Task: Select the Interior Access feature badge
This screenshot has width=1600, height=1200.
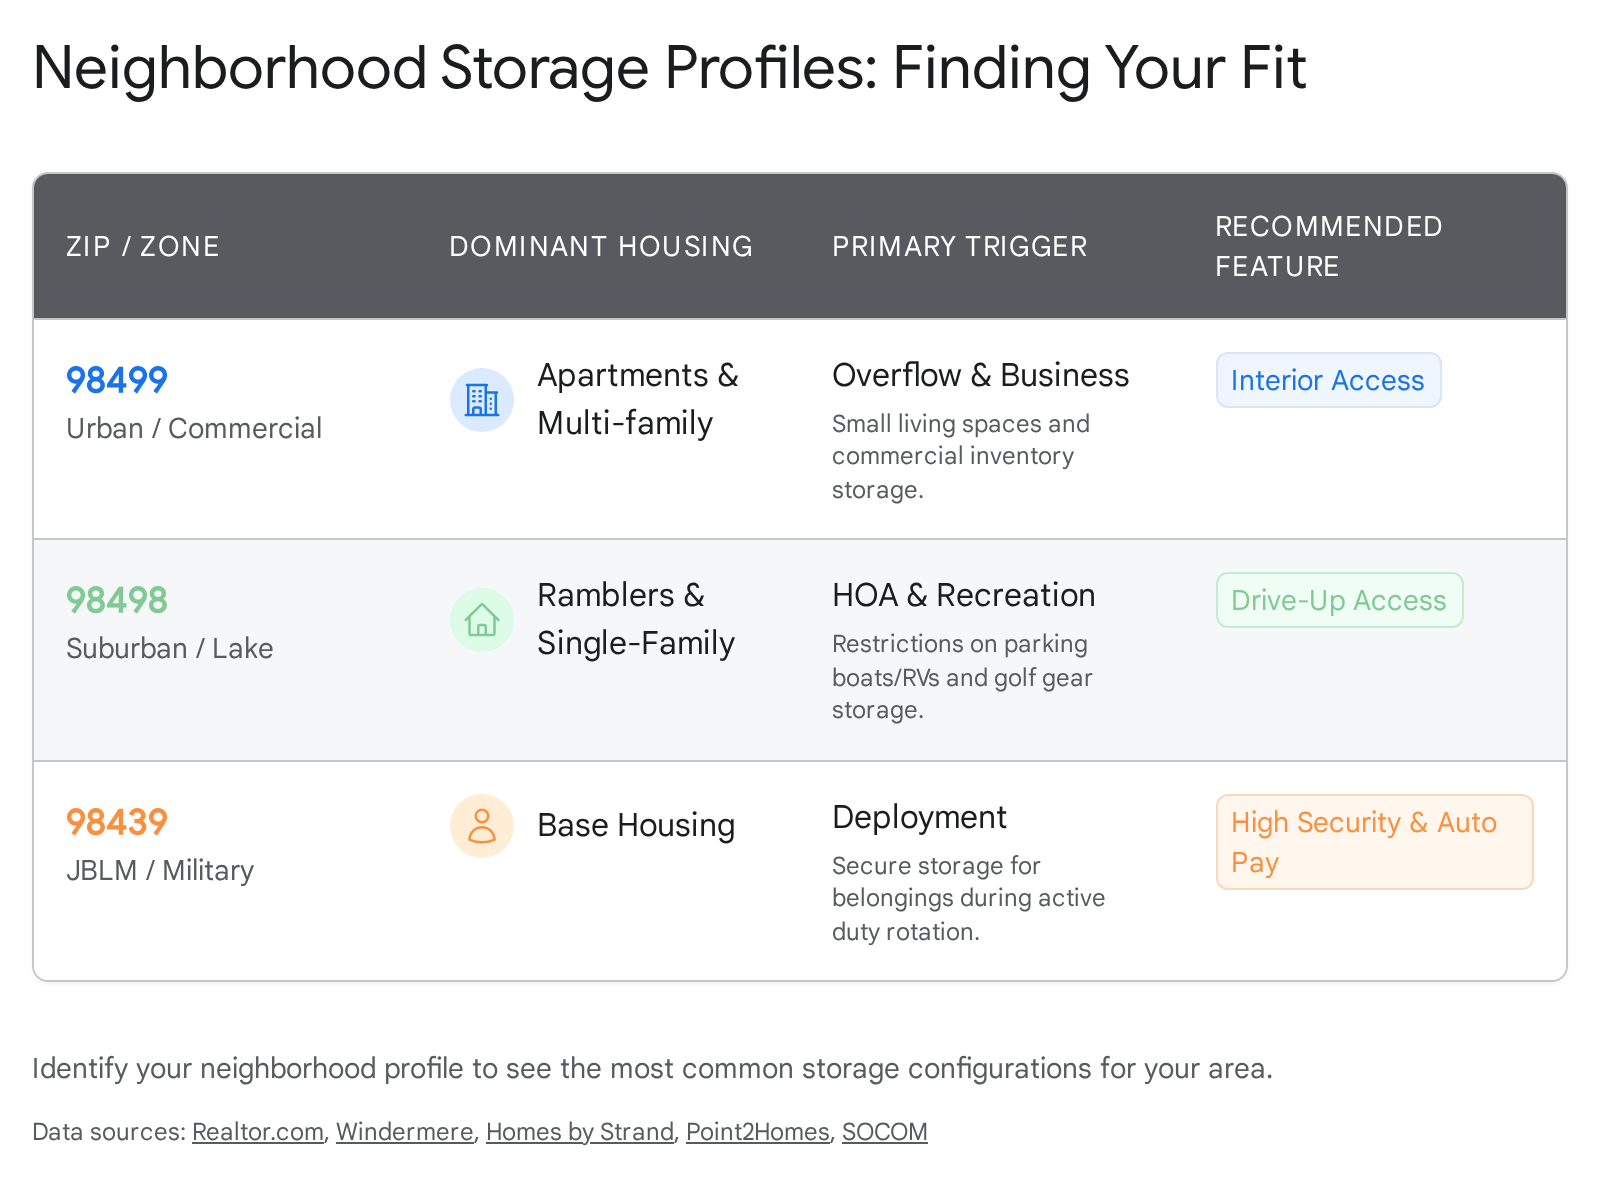Action: (1328, 380)
